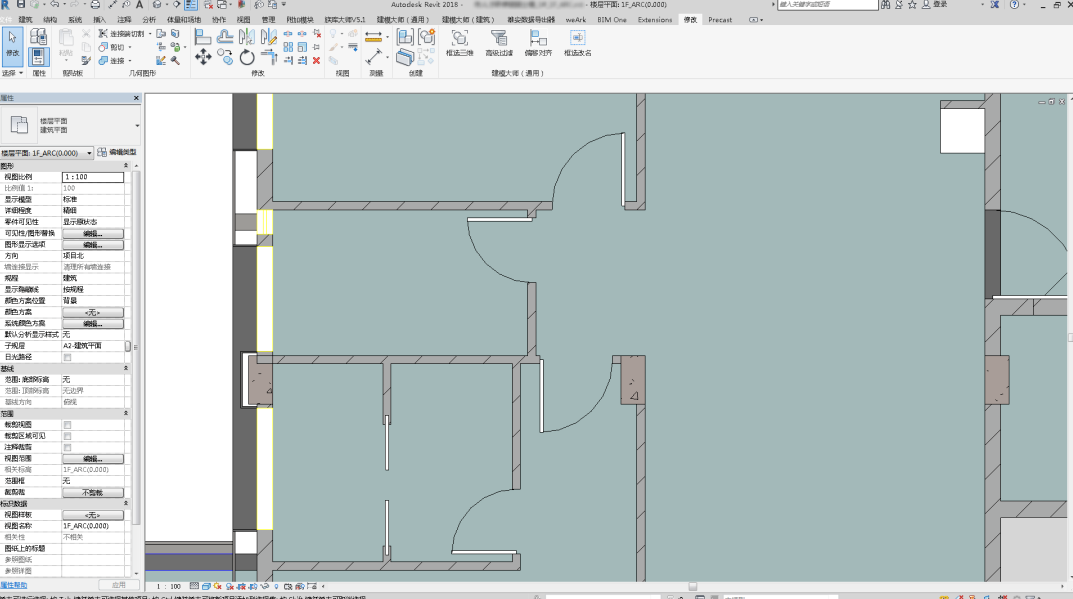Open the 建筑 ribbon tab
Screen dimensions: 1073x599
click(25, 20)
